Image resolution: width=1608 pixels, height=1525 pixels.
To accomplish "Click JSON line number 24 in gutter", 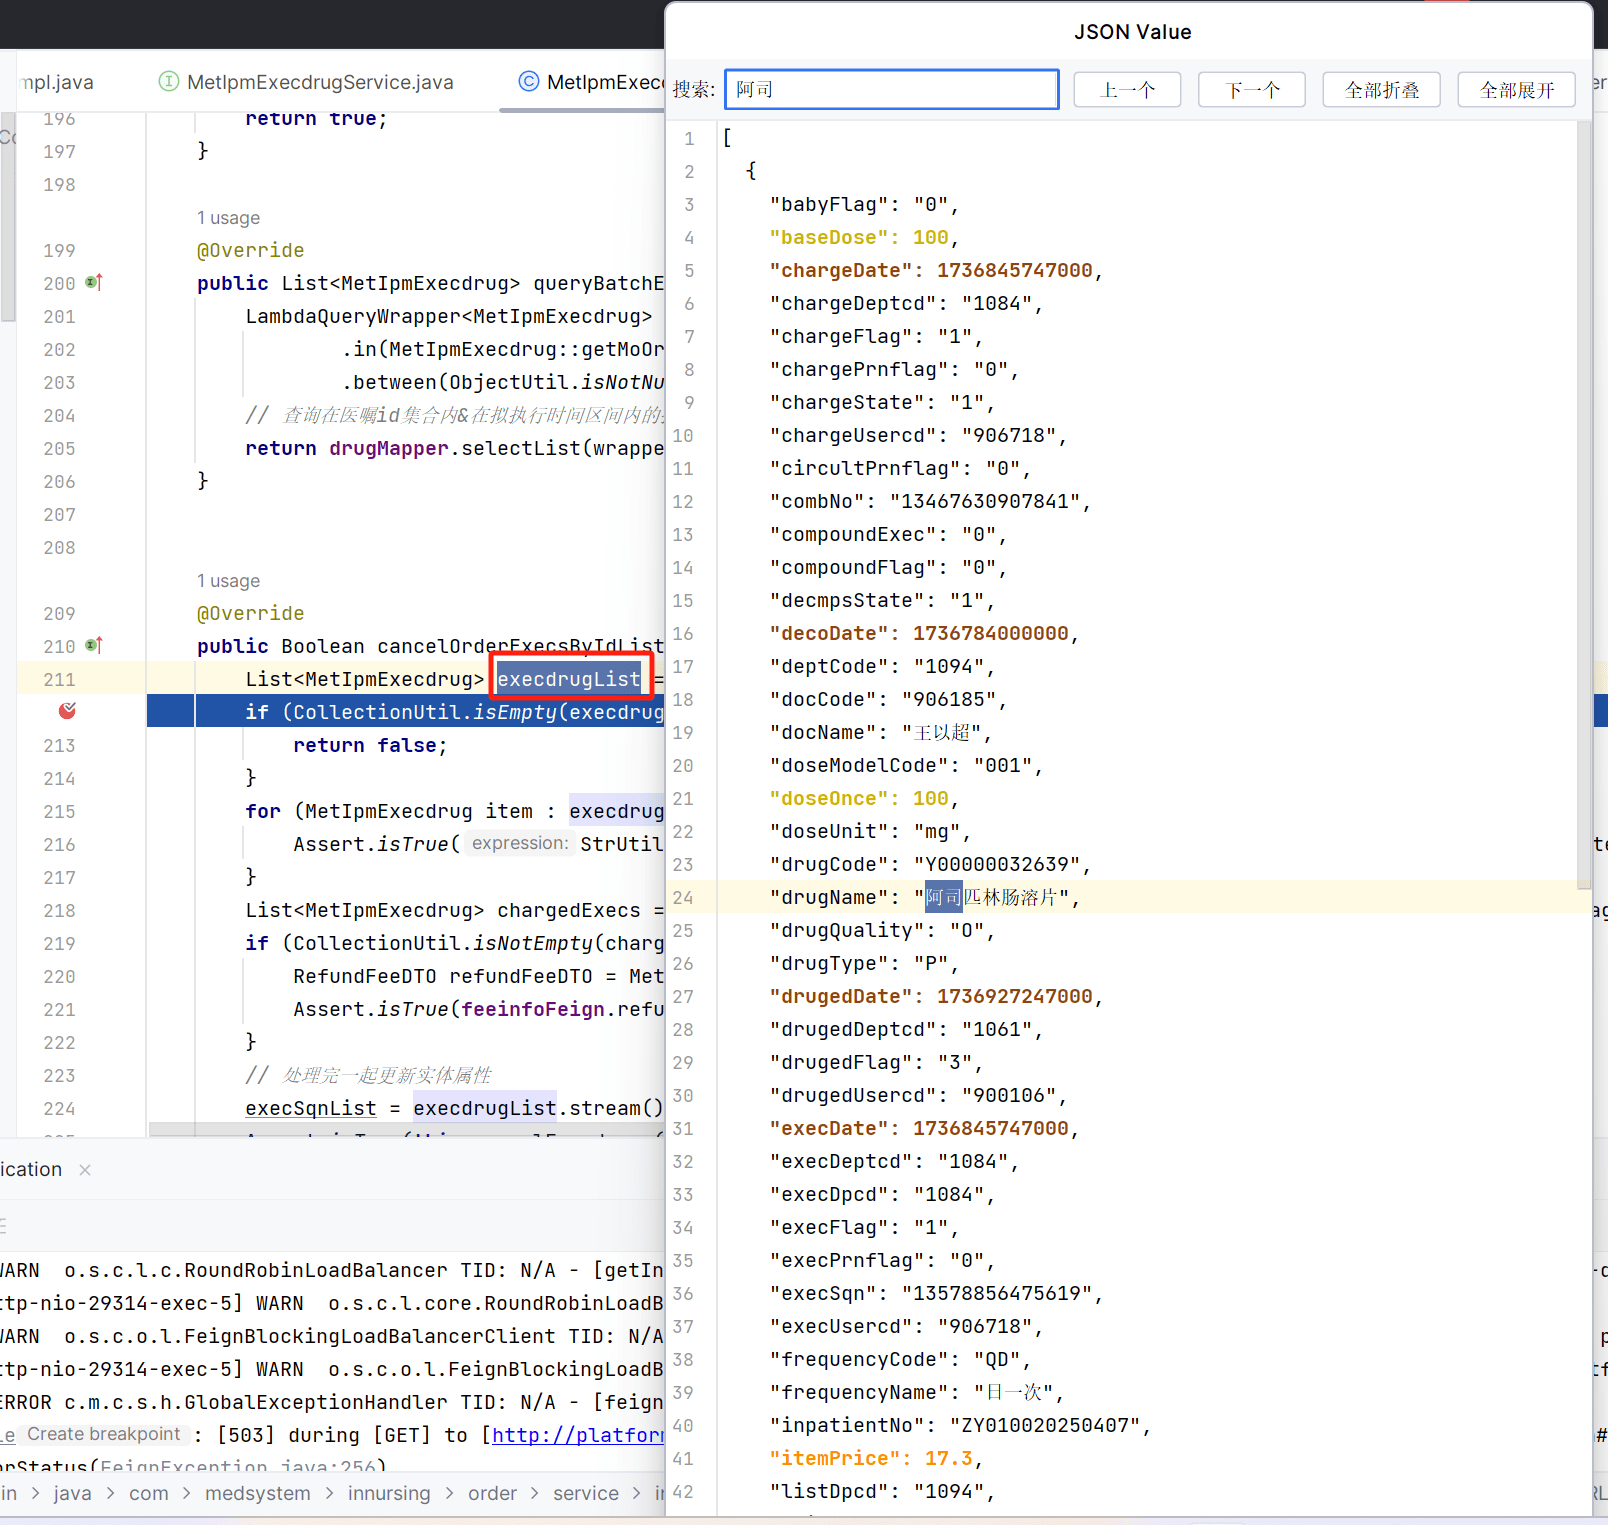I will (683, 897).
